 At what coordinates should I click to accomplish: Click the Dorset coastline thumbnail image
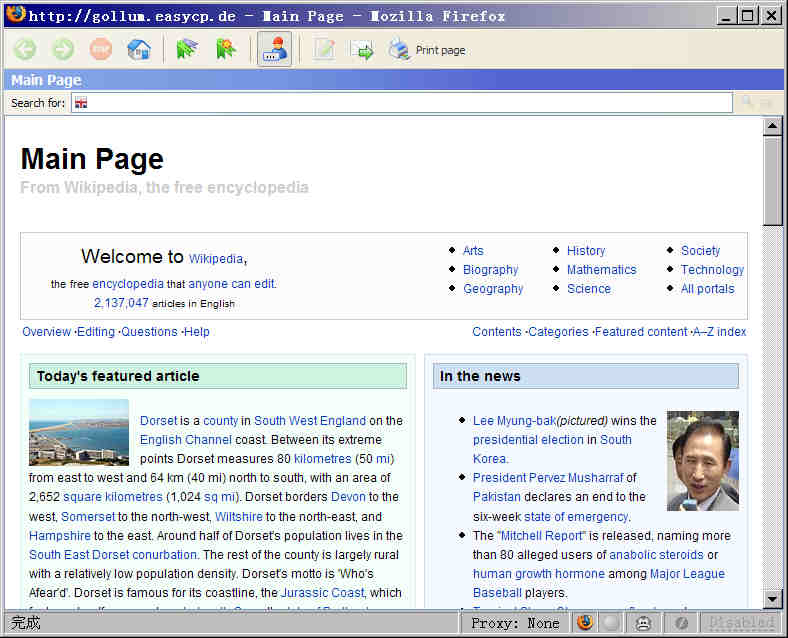pos(79,433)
